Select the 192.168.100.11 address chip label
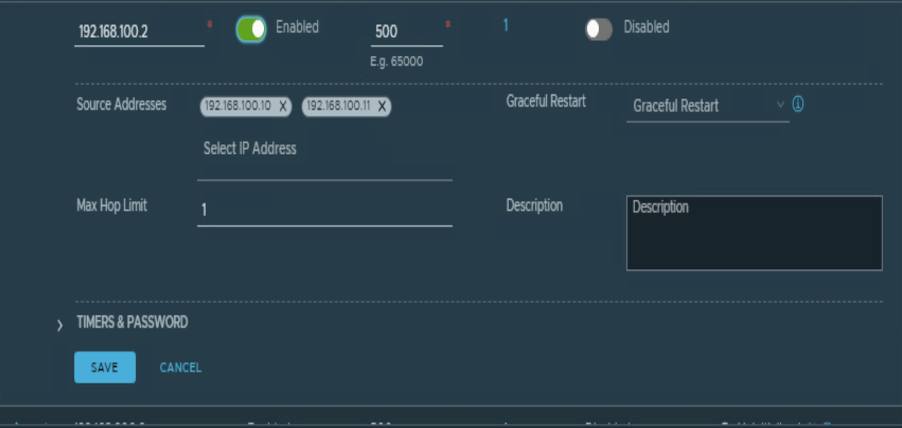Screen dimensions: 902x428 [x=338, y=106]
